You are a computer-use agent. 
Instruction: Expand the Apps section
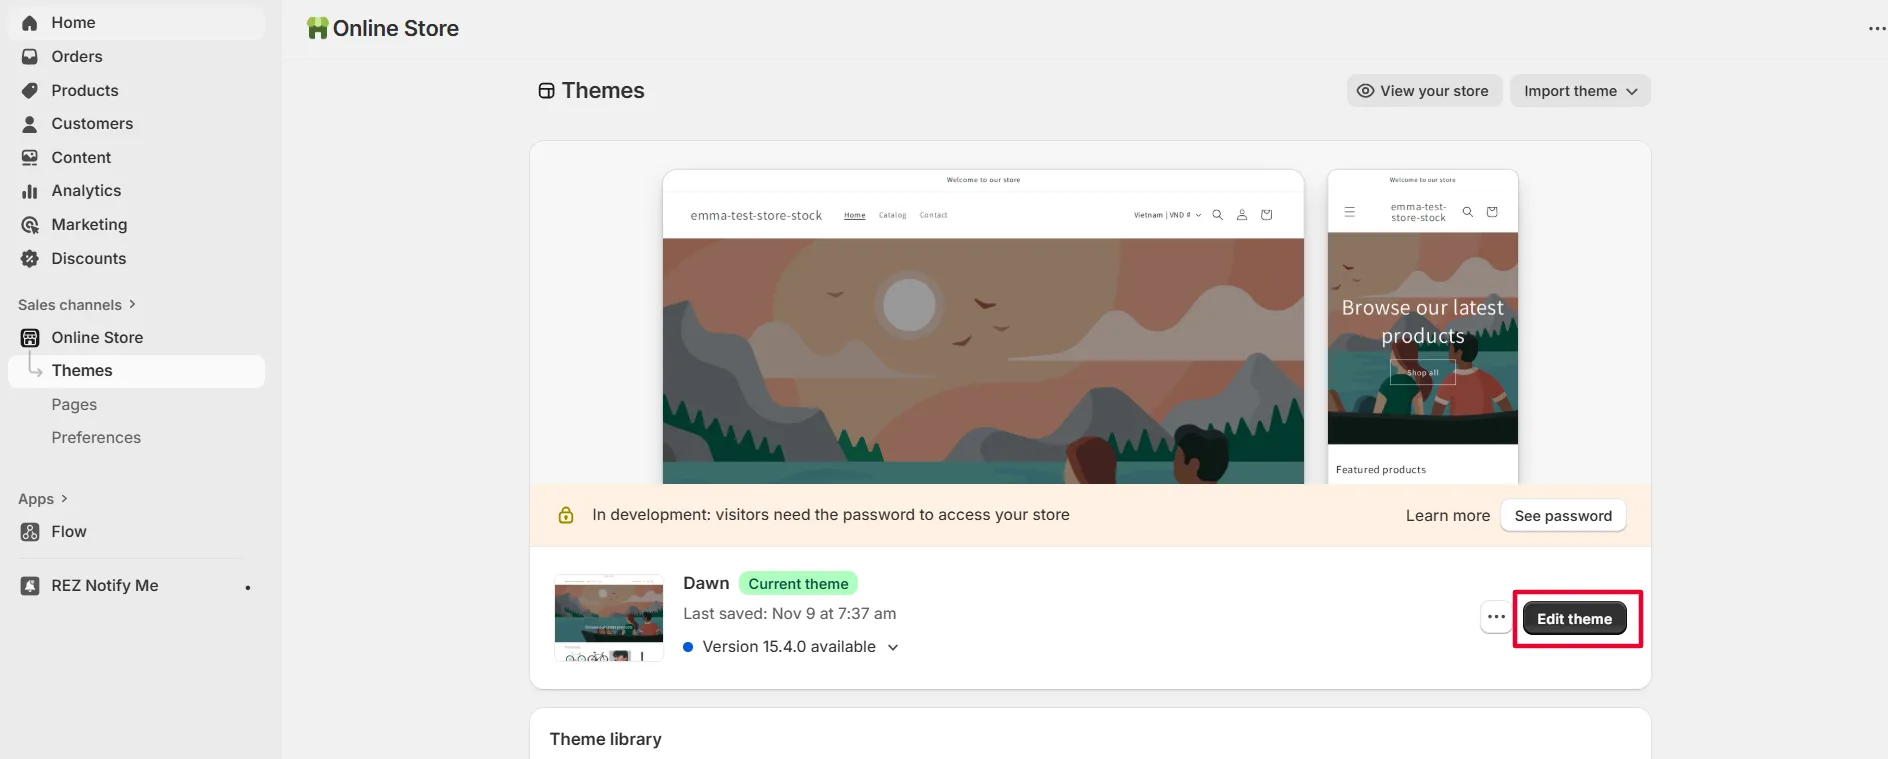pyautogui.click(x=43, y=499)
